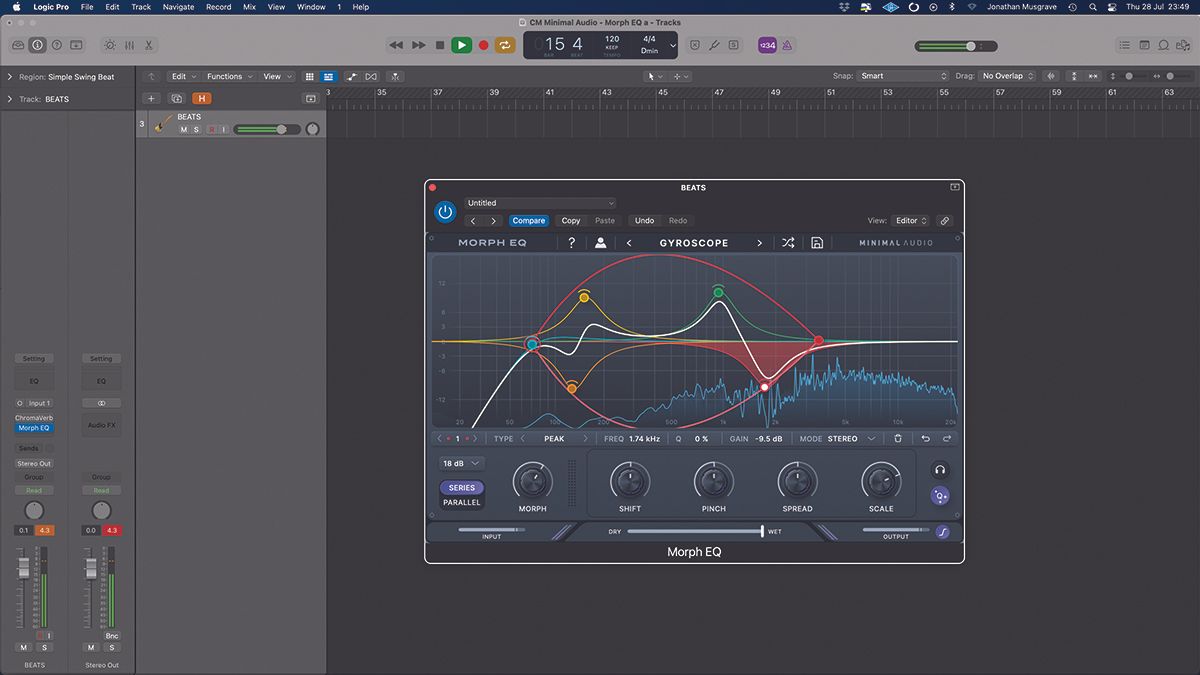Open Morph EQ help with the question mark icon
Screen dimensions: 1200x675
coord(572,242)
